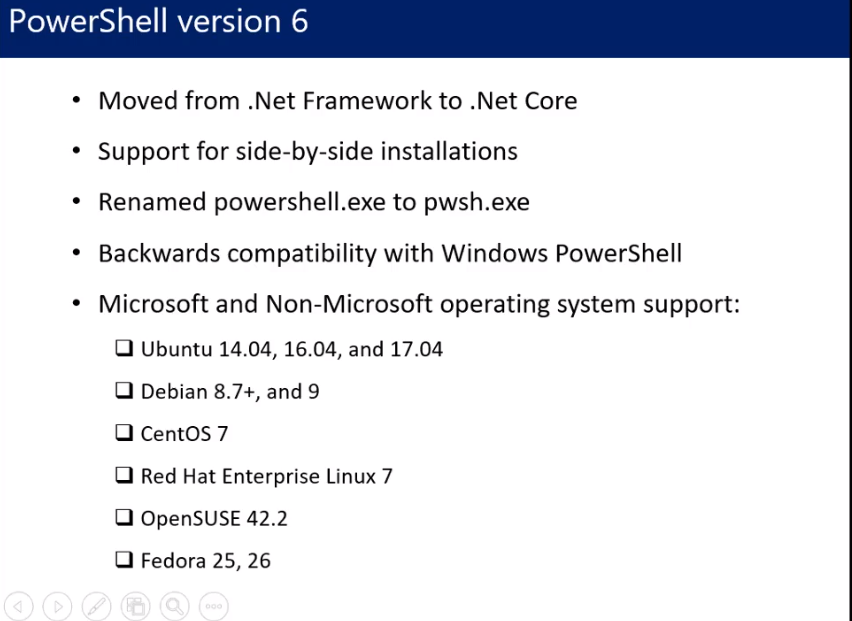The width and height of the screenshot is (852, 621).
Task: Check the OpenSUSE 42.2 box
Action: [x=124, y=517]
